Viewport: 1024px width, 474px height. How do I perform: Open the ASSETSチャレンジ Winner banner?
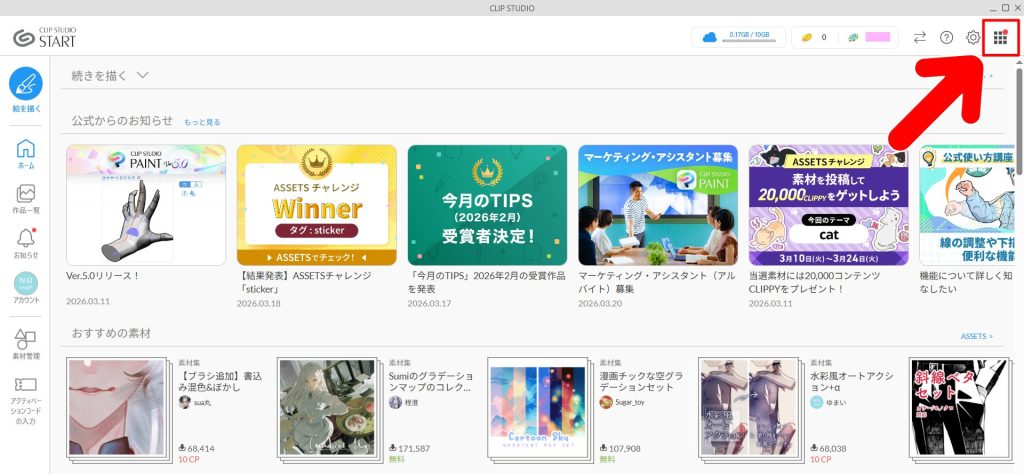317,205
